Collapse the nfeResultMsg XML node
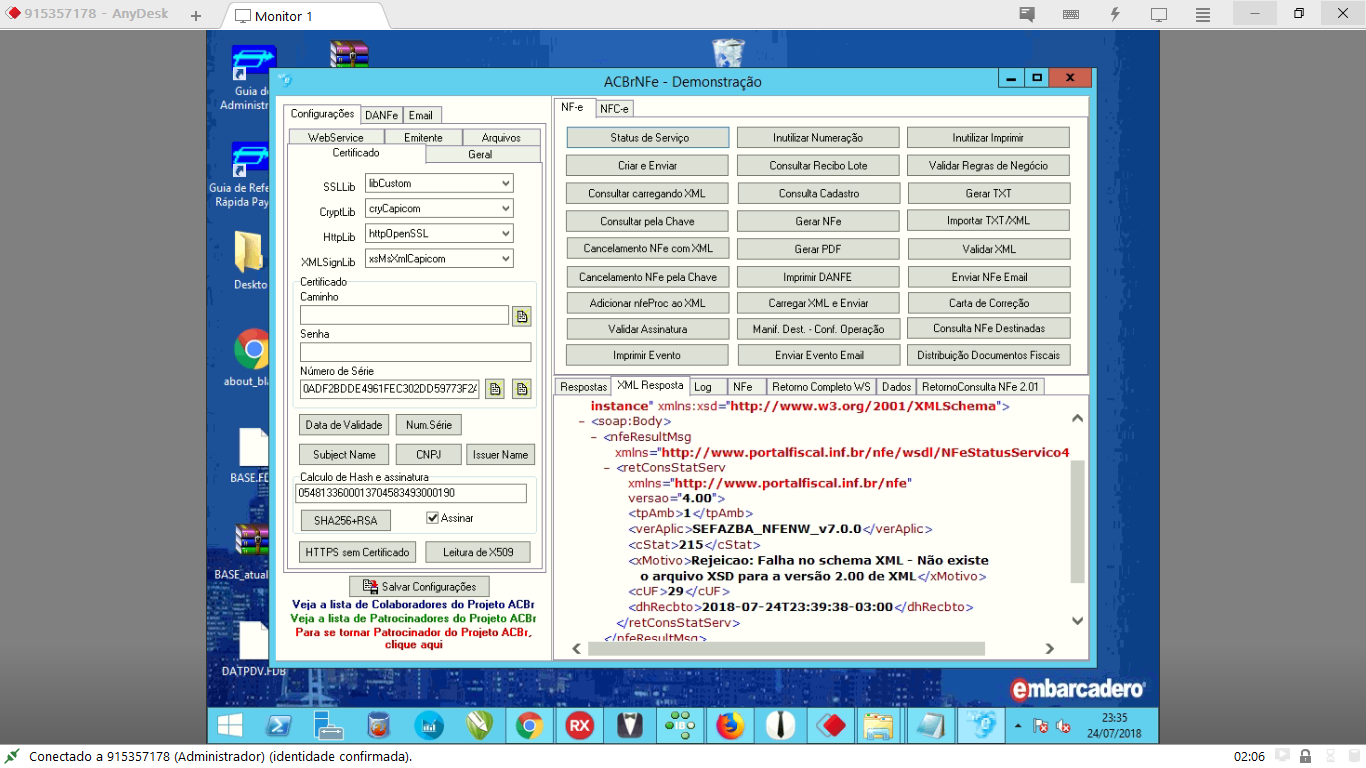This screenshot has width=1366, height=768. tap(594, 437)
